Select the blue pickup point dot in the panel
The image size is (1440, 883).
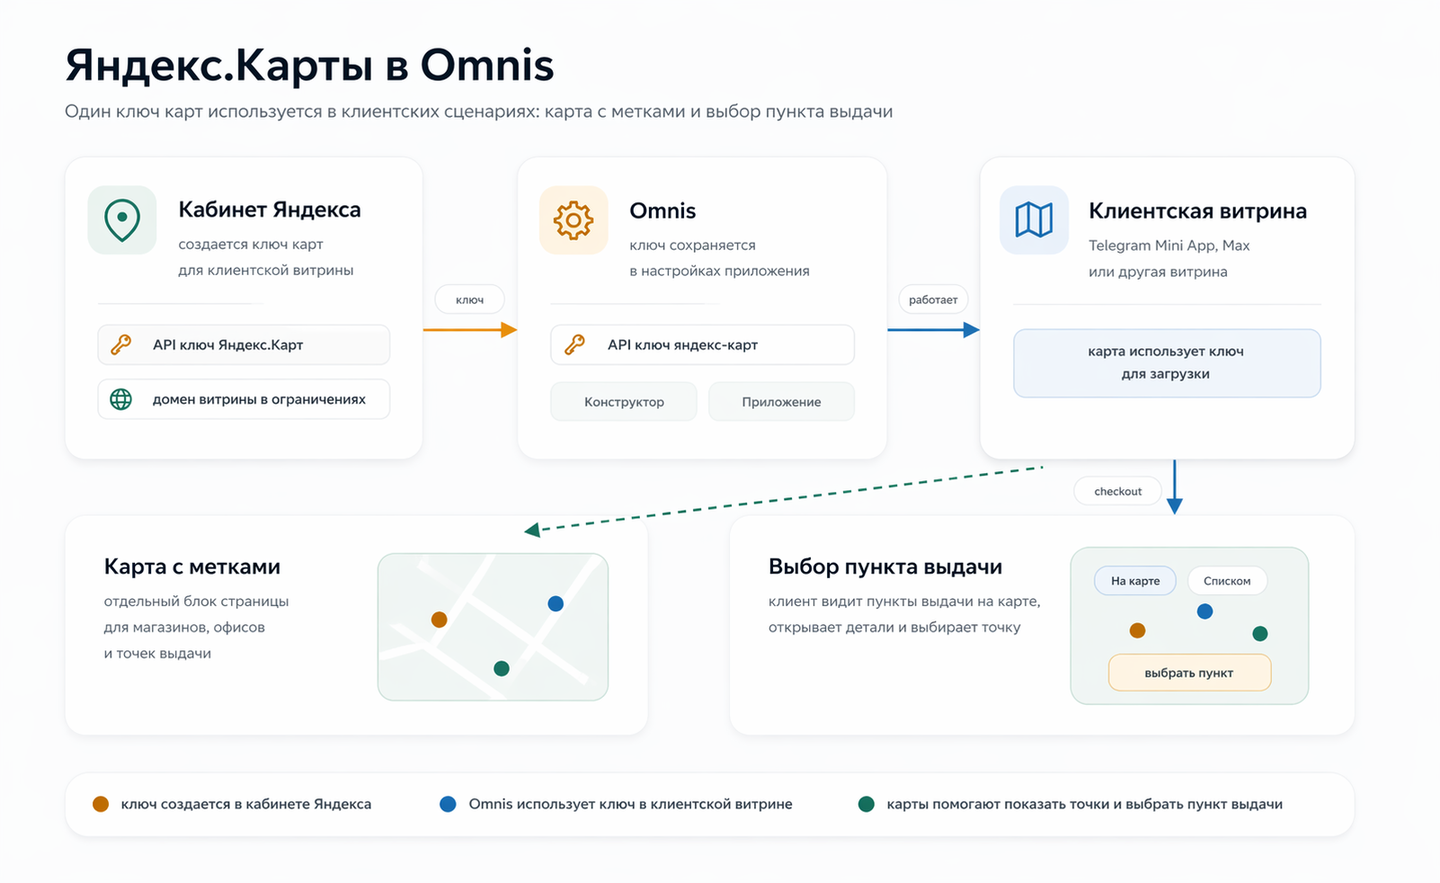tap(1203, 610)
